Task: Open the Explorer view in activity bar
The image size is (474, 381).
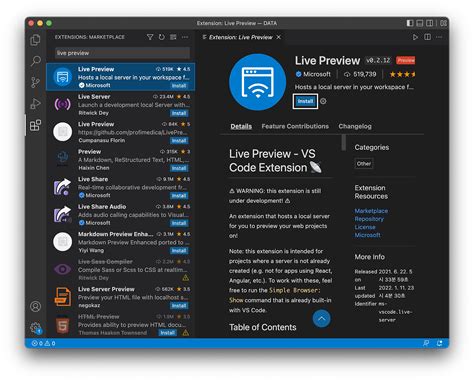Action: [x=35, y=40]
